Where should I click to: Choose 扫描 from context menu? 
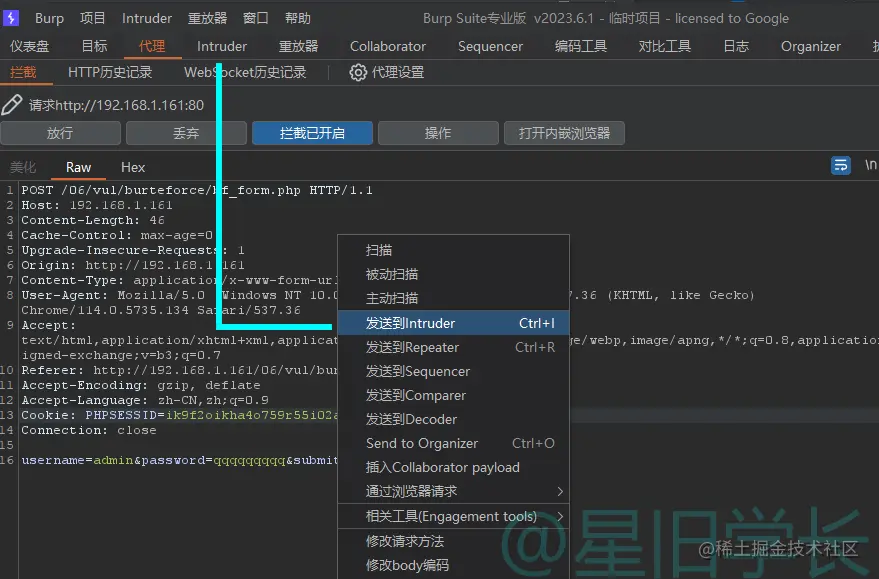coord(454,250)
